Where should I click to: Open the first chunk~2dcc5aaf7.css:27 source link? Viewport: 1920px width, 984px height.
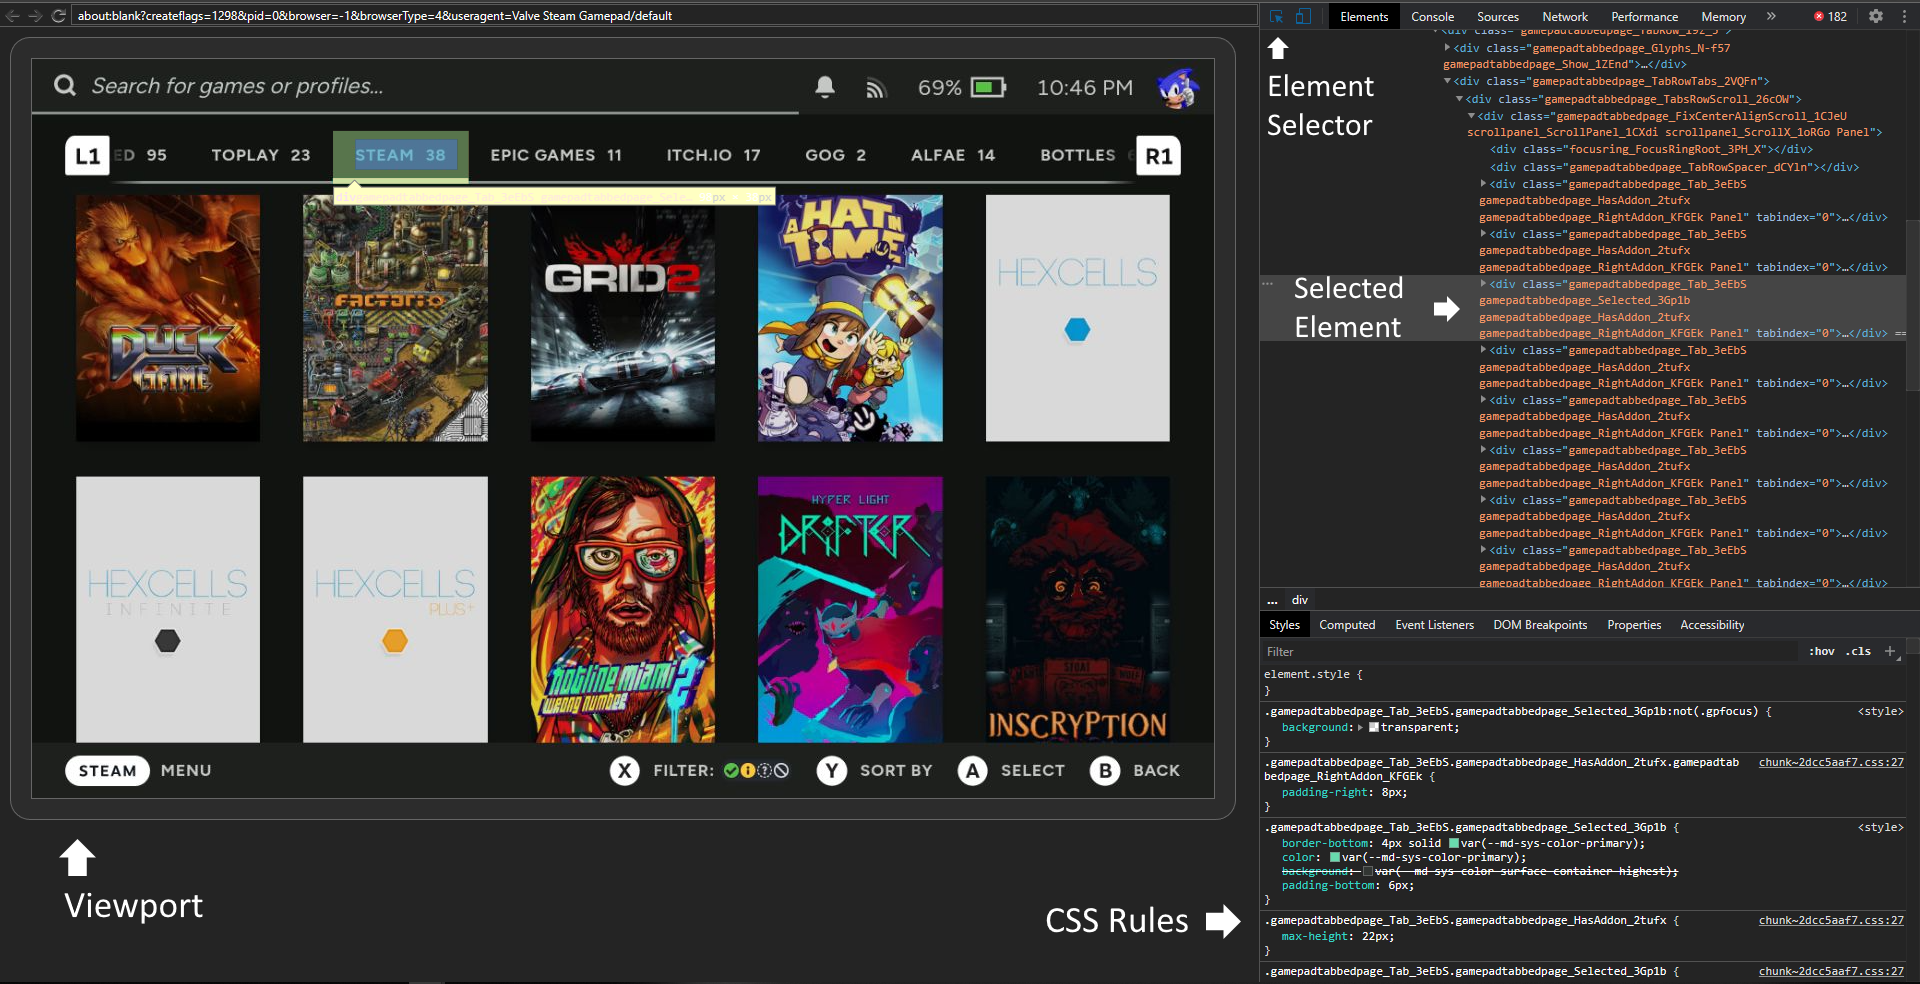click(1830, 762)
